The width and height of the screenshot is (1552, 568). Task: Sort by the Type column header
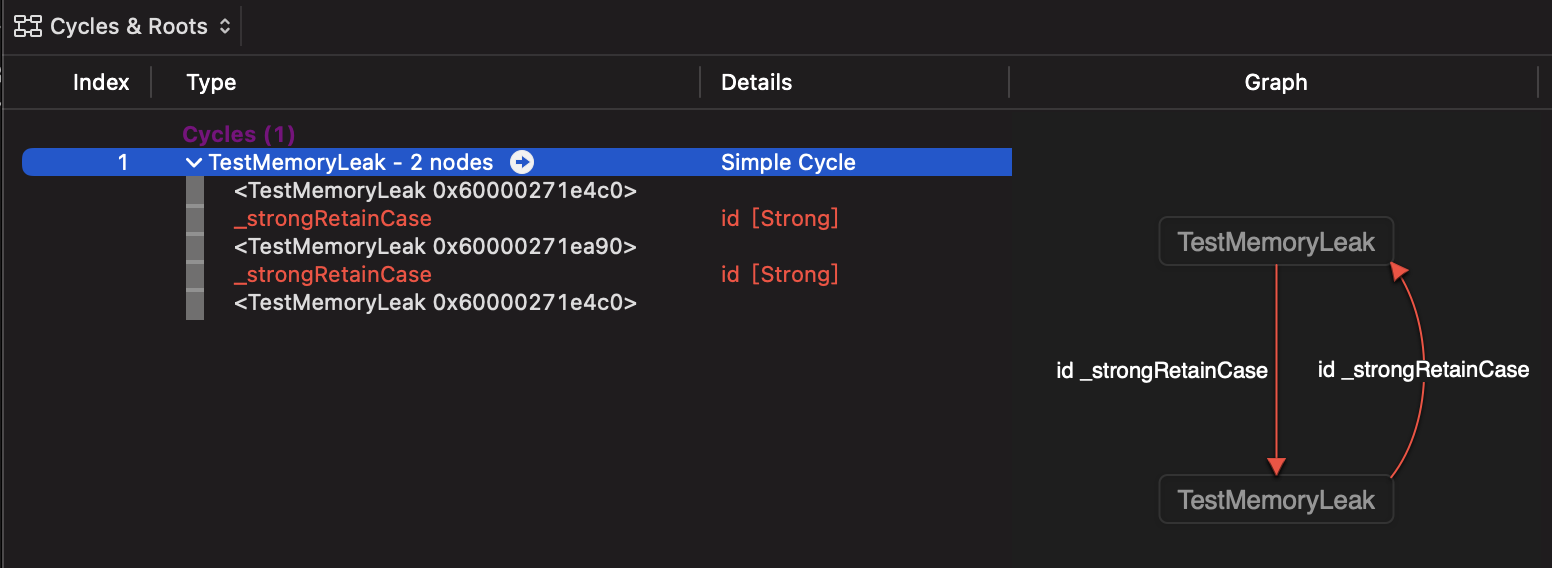coord(211,82)
